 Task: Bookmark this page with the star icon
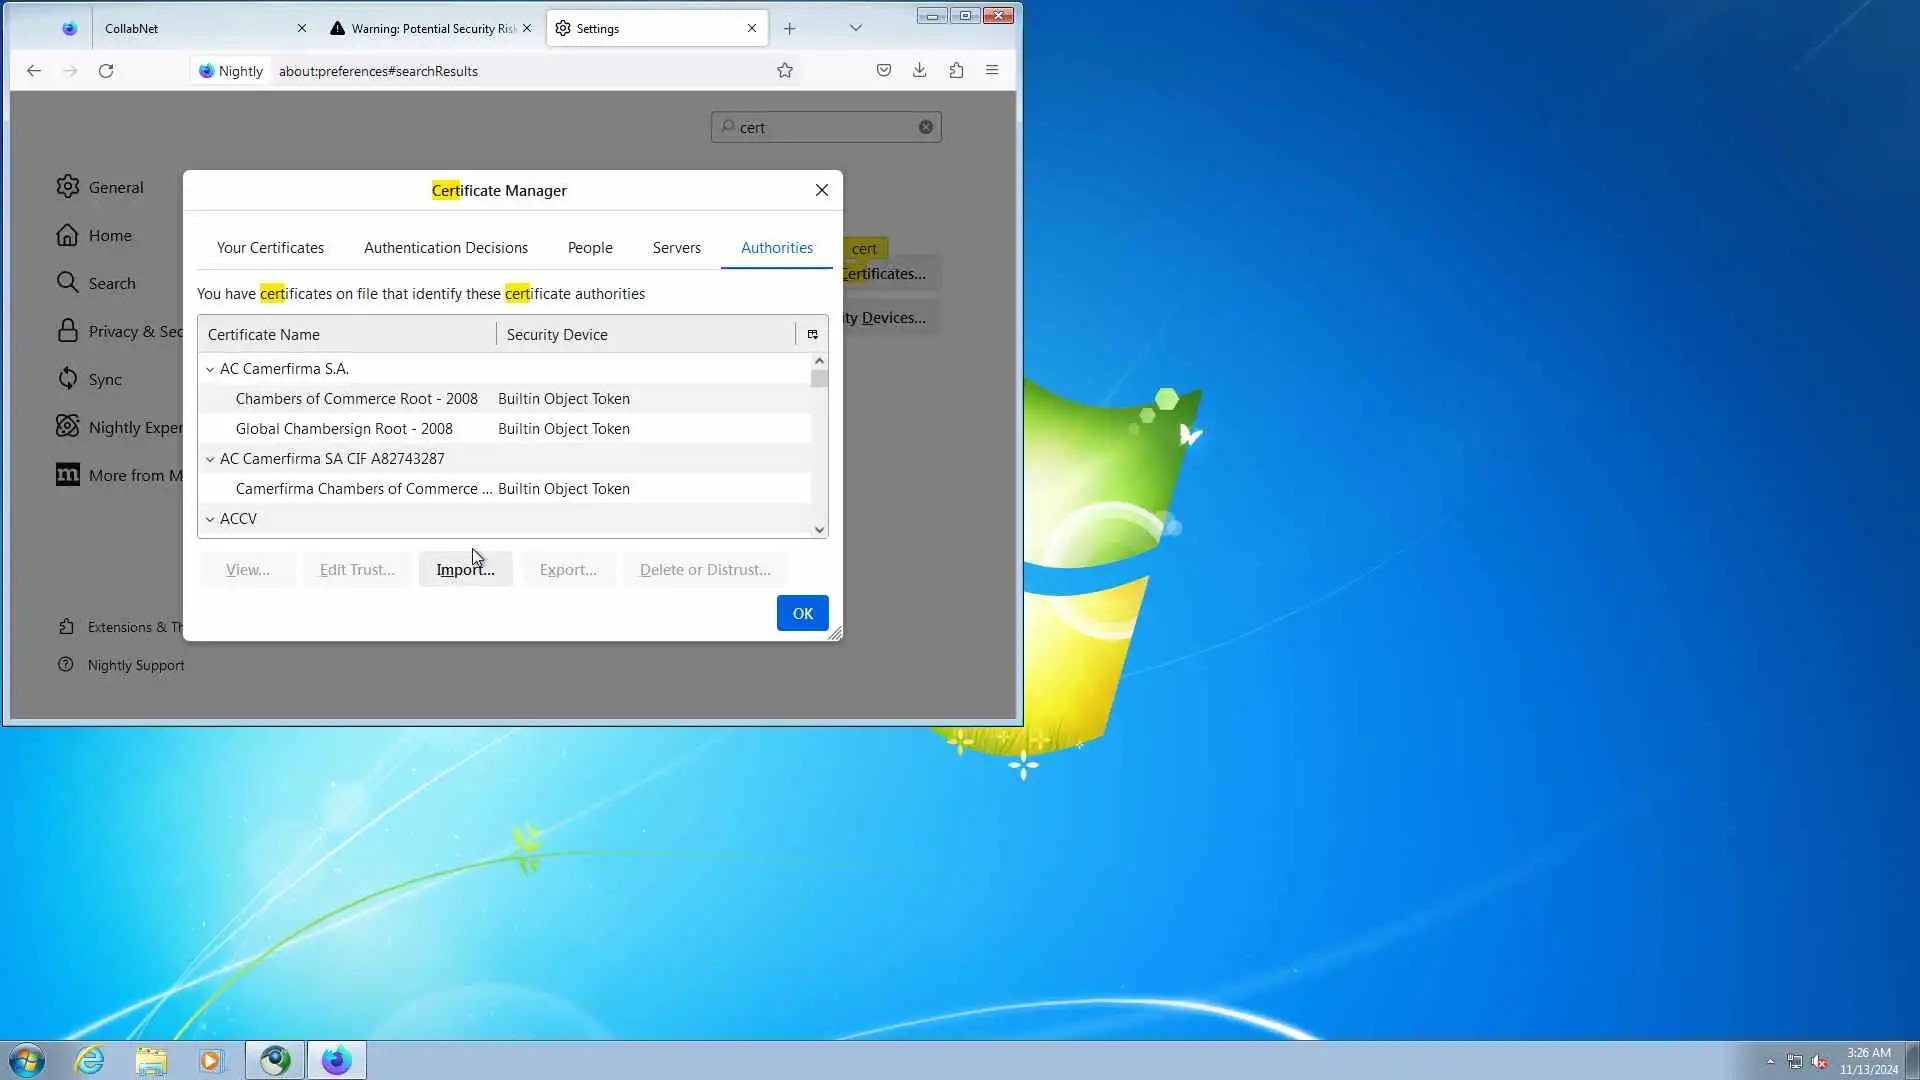785,70
